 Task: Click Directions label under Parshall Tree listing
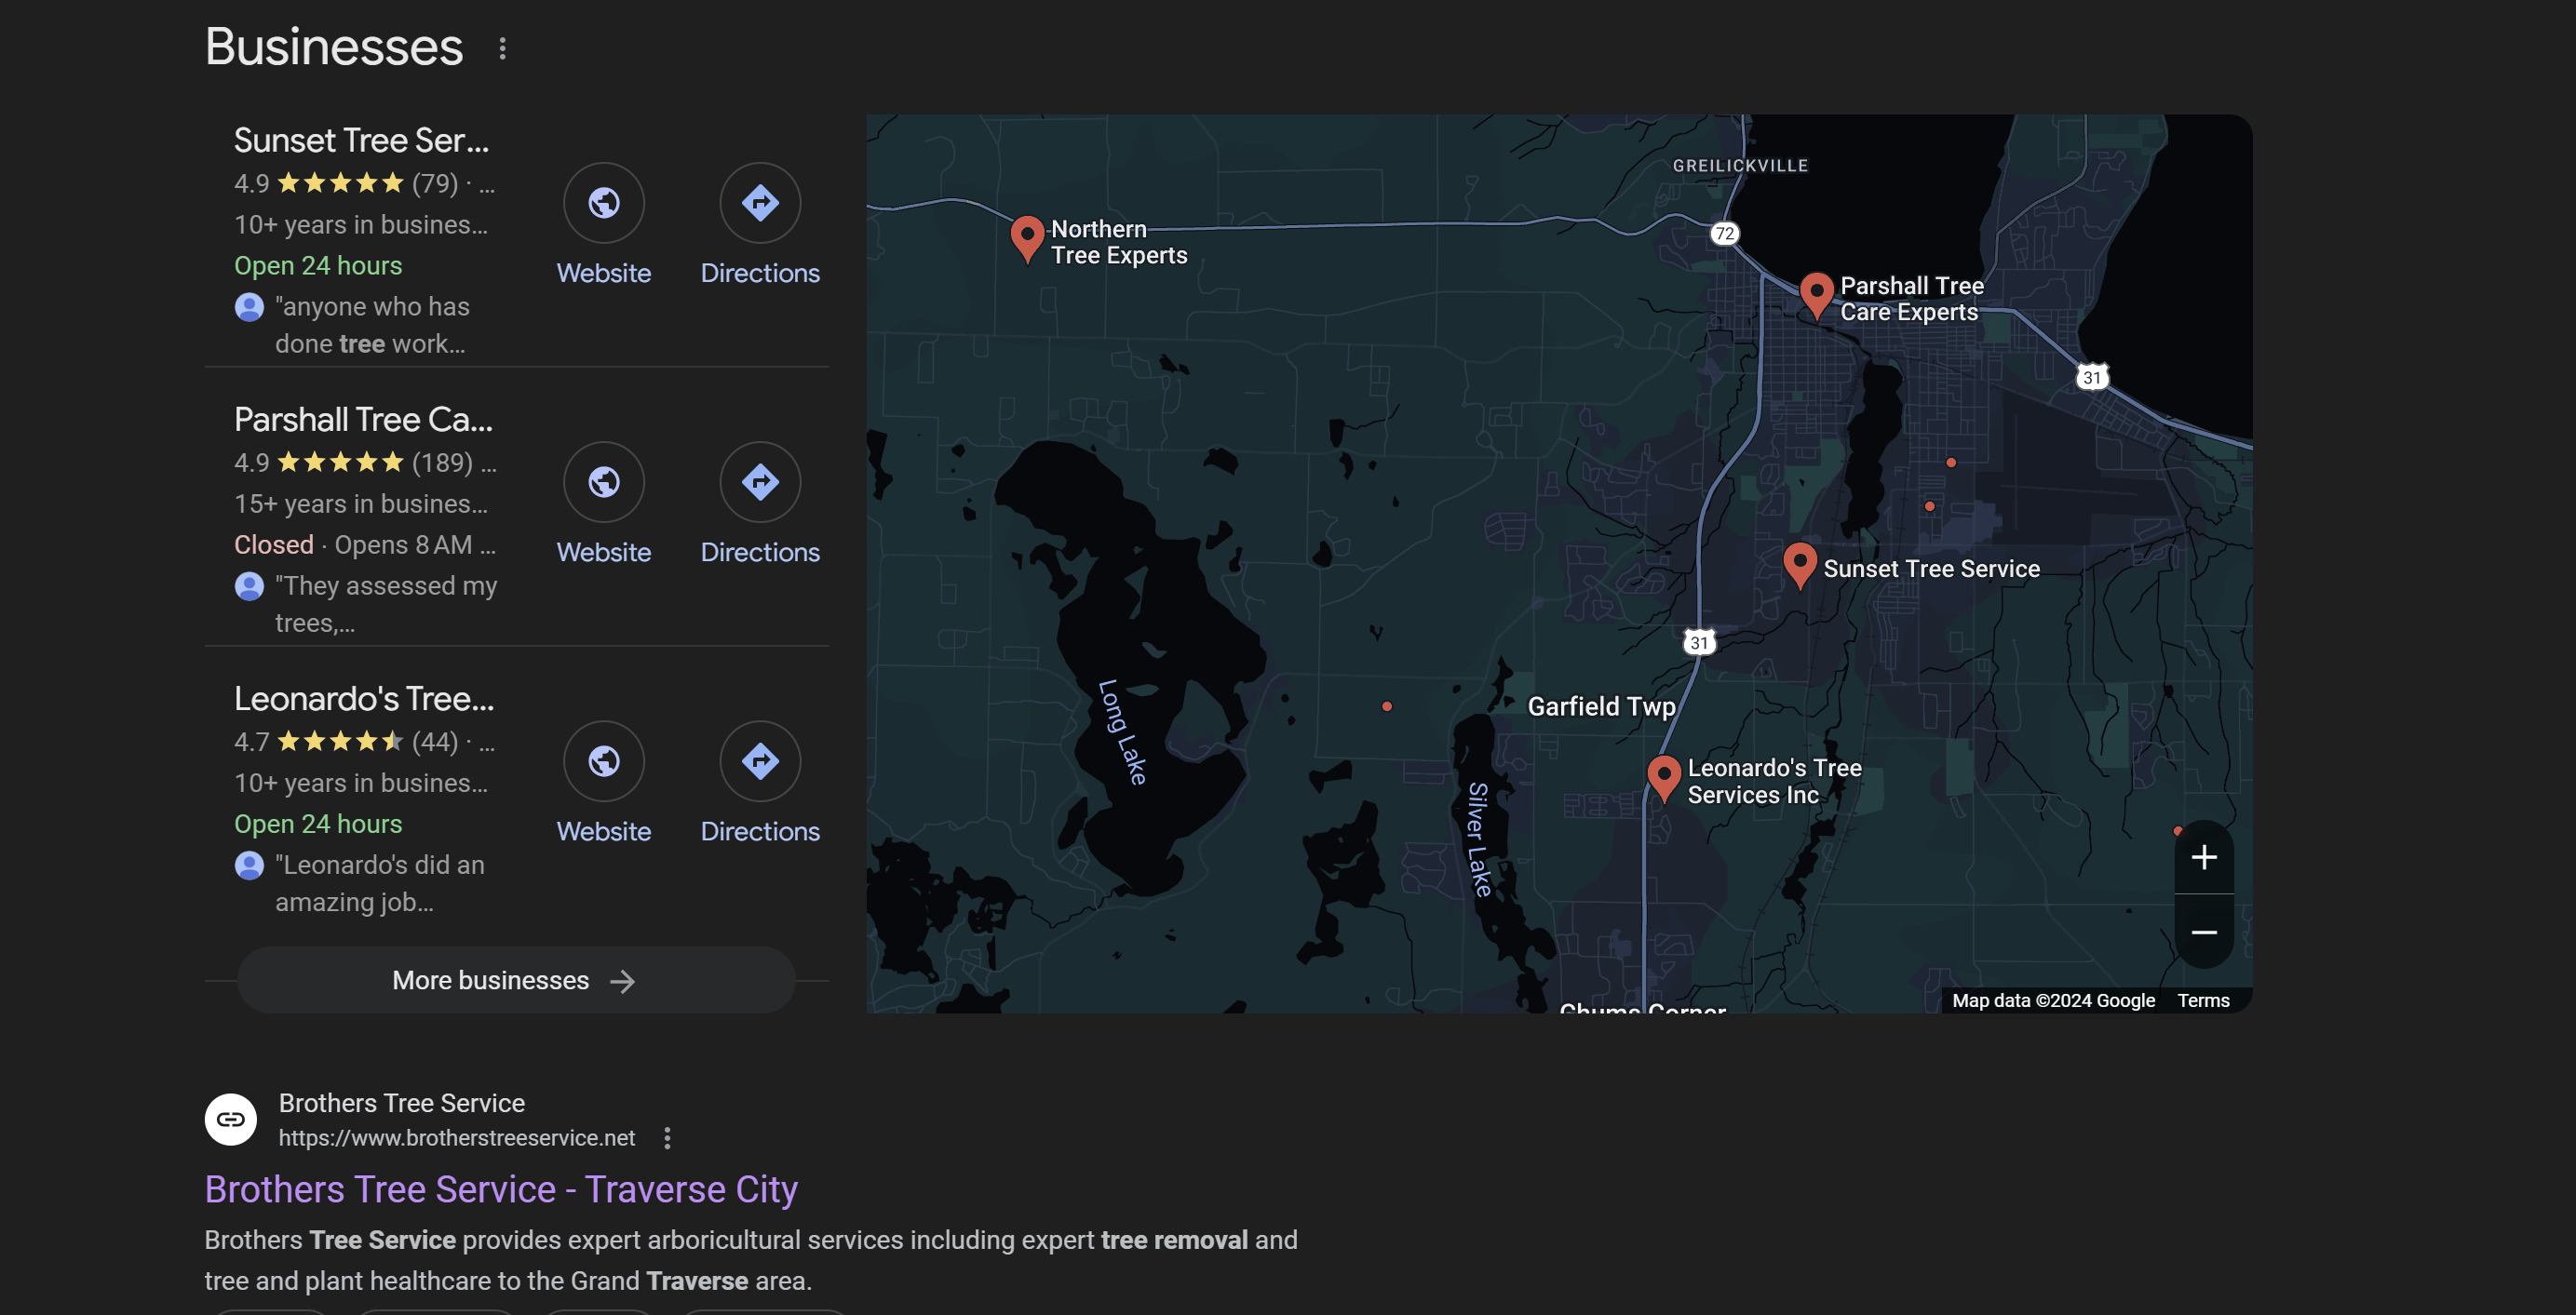[x=760, y=552]
